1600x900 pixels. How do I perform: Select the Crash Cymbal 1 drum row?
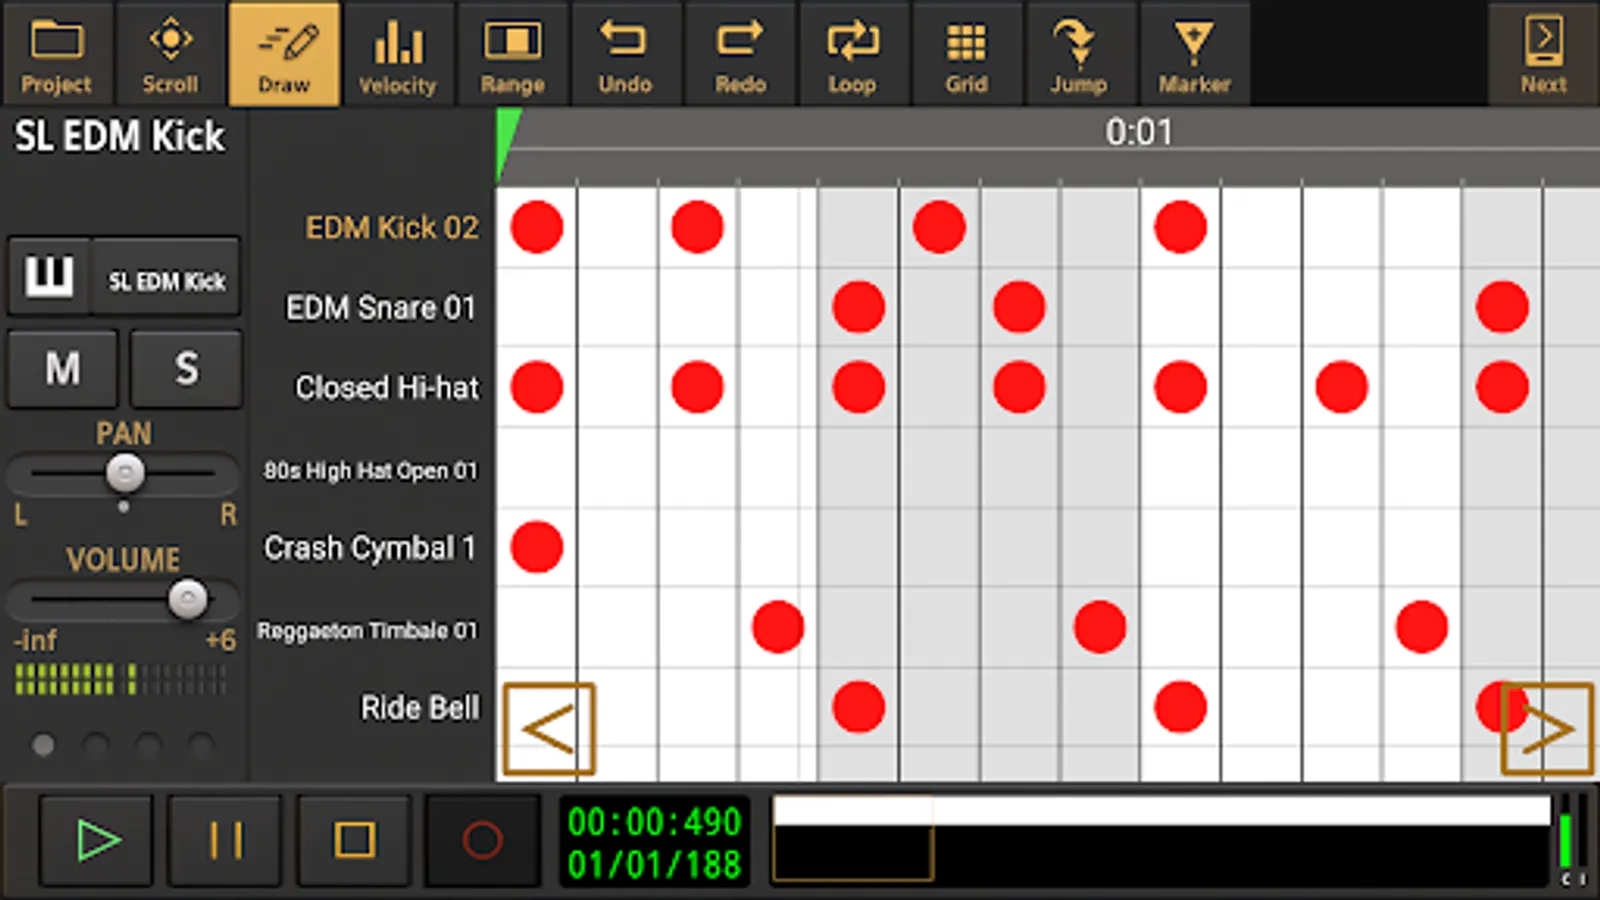coord(369,548)
